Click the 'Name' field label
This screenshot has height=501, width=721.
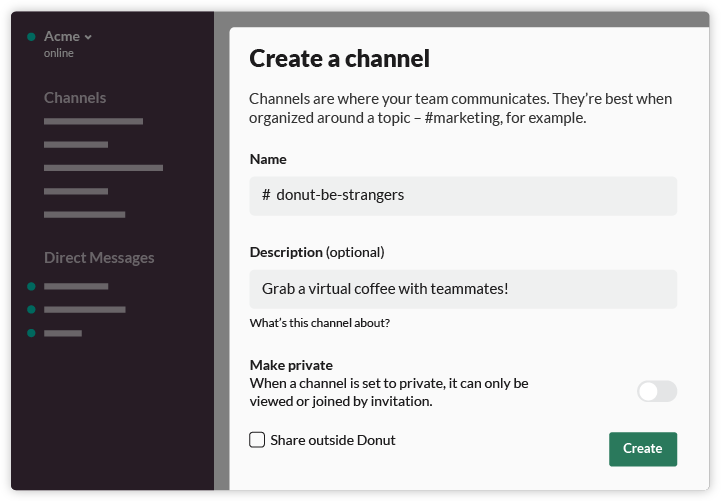click(268, 159)
